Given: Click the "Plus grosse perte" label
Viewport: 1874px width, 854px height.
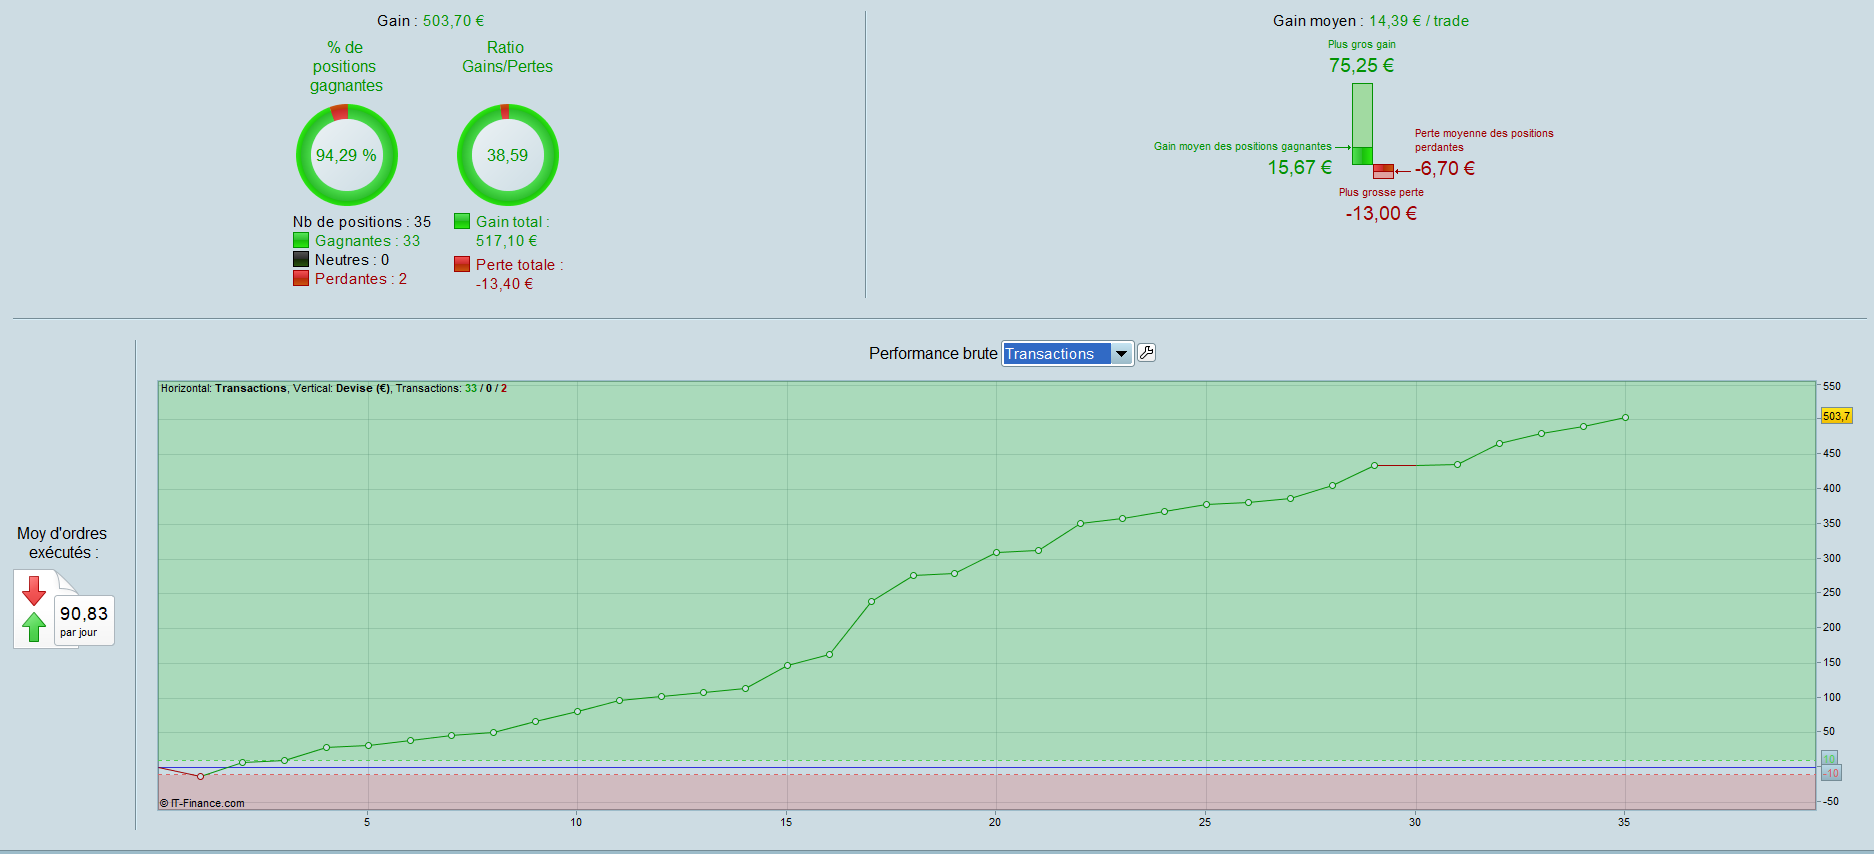Looking at the screenshot, I should pyautogui.click(x=1381, y=192).
